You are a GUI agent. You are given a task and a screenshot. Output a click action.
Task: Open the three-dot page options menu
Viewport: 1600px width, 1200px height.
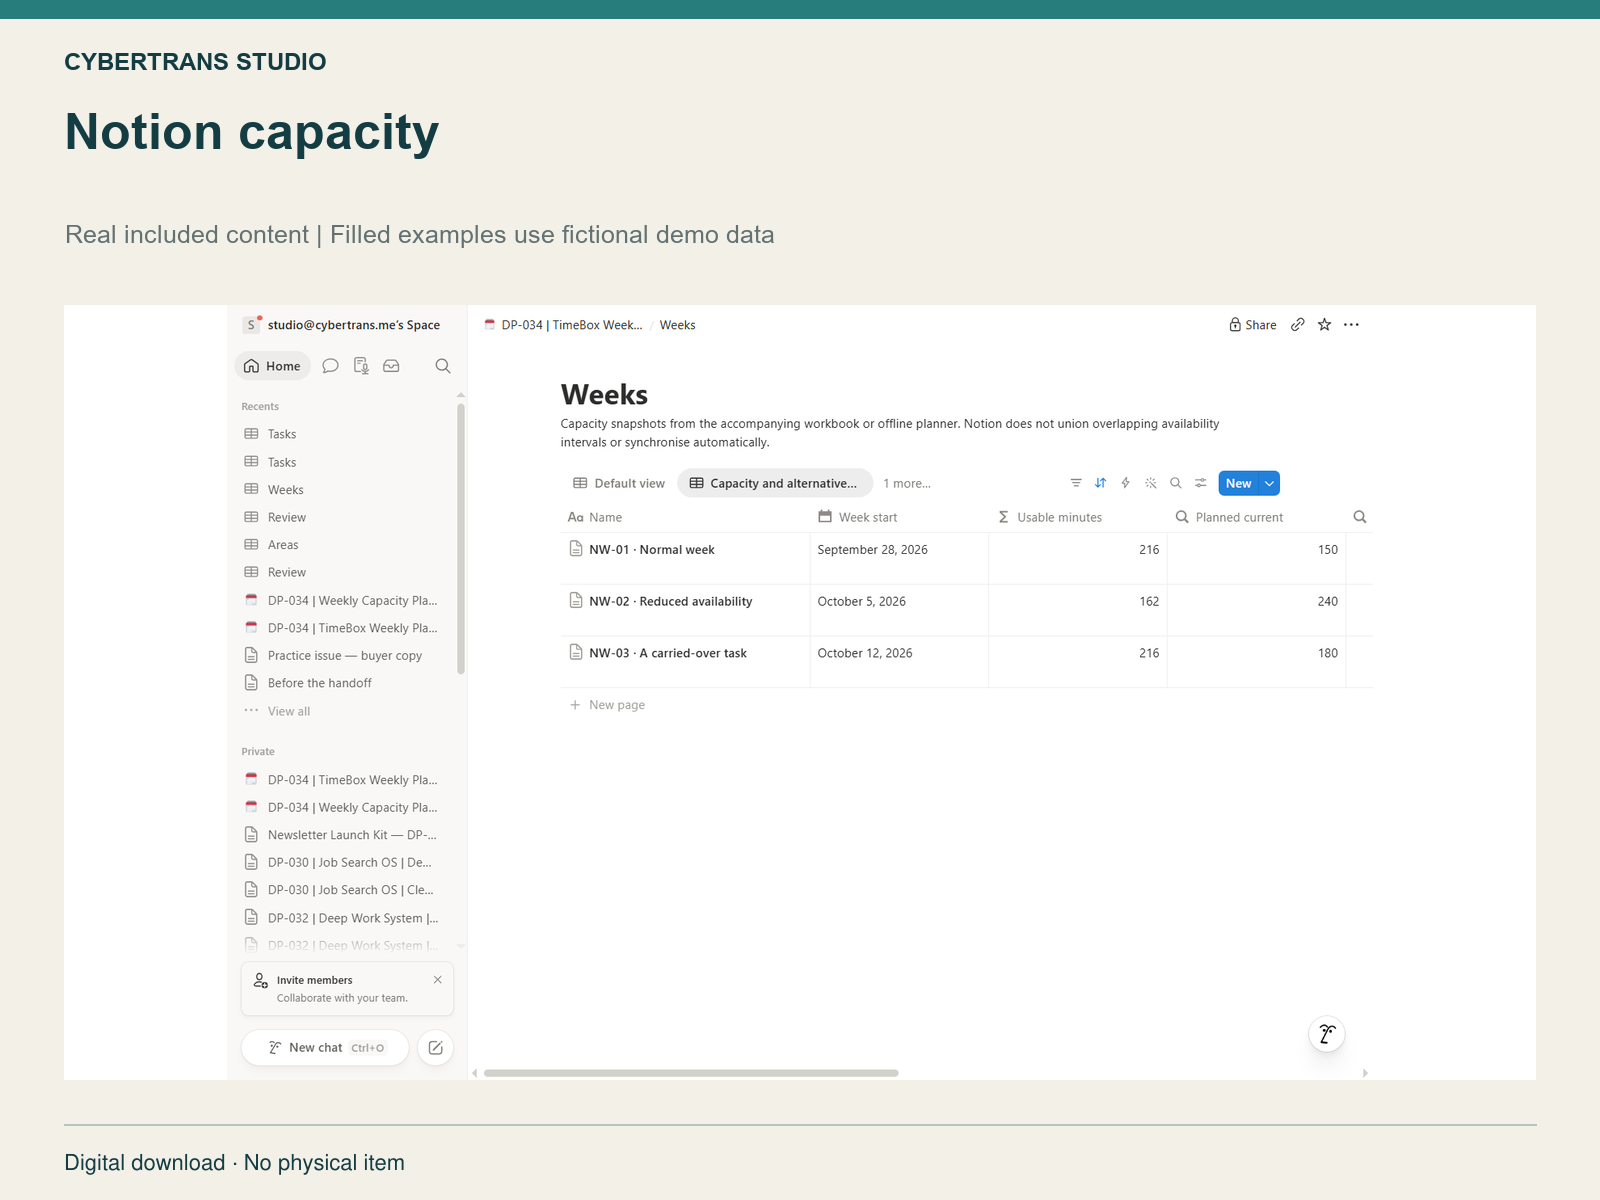point(1352,325)
